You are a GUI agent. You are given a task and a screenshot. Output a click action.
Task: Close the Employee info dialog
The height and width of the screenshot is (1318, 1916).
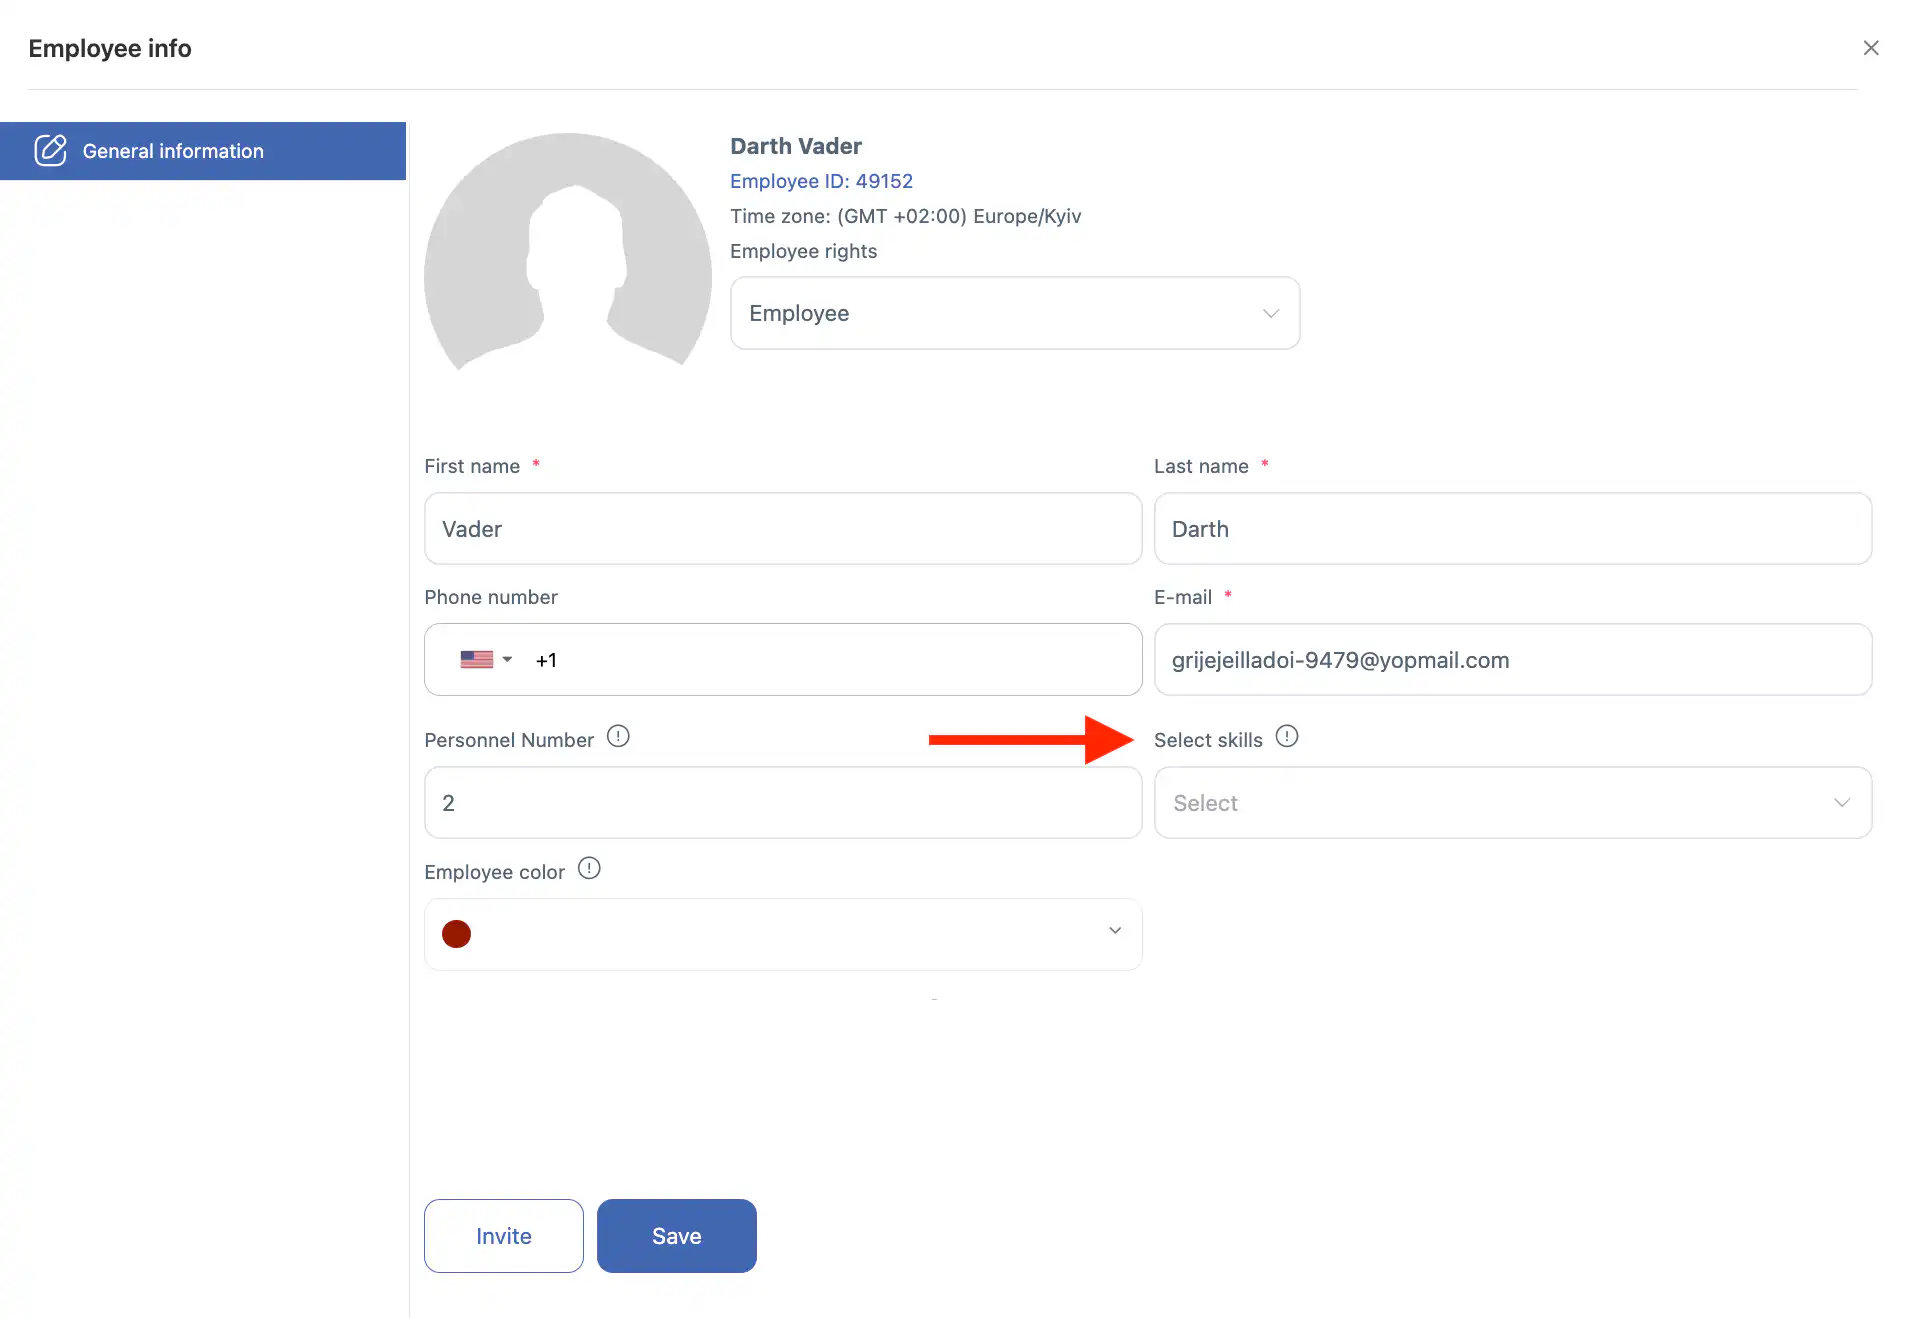tap(1870, 48)
